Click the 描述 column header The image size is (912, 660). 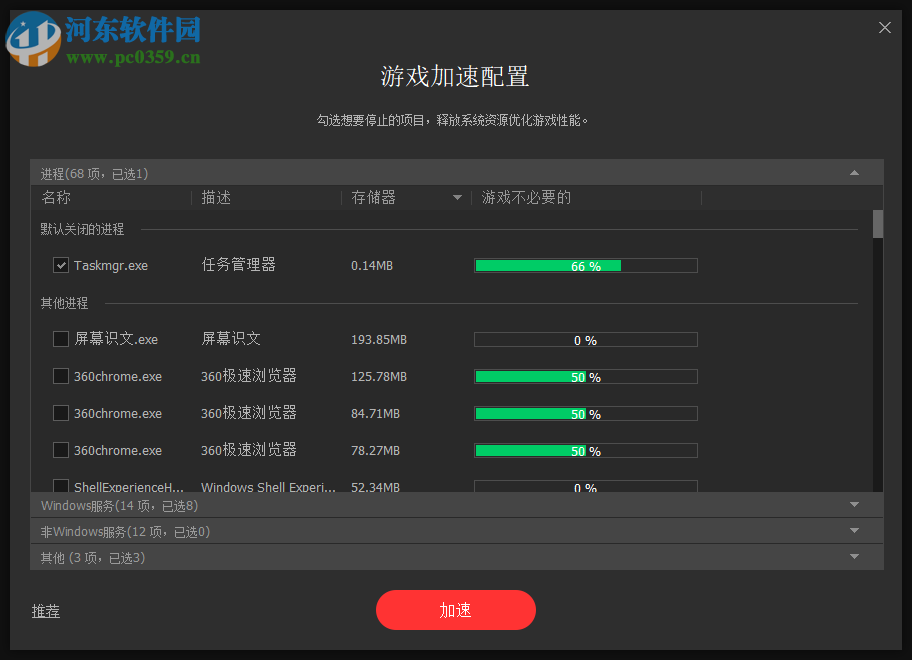215,198
